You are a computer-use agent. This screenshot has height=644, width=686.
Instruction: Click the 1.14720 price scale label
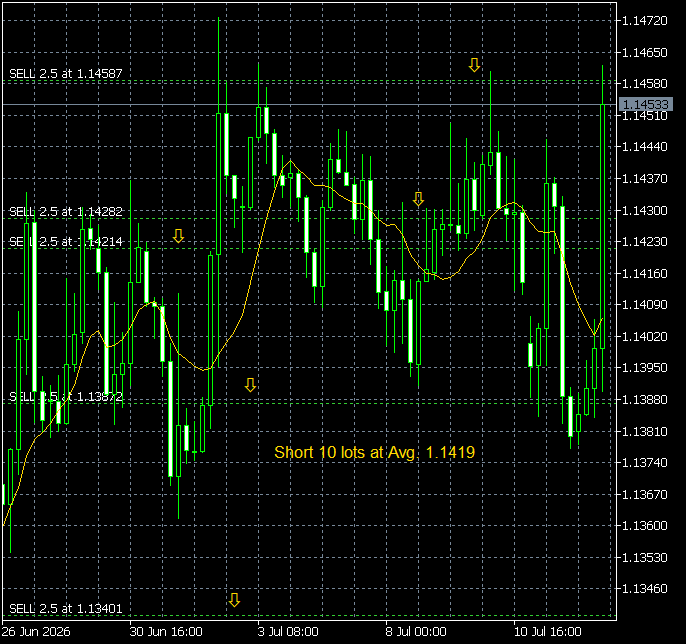pos(644,21)
